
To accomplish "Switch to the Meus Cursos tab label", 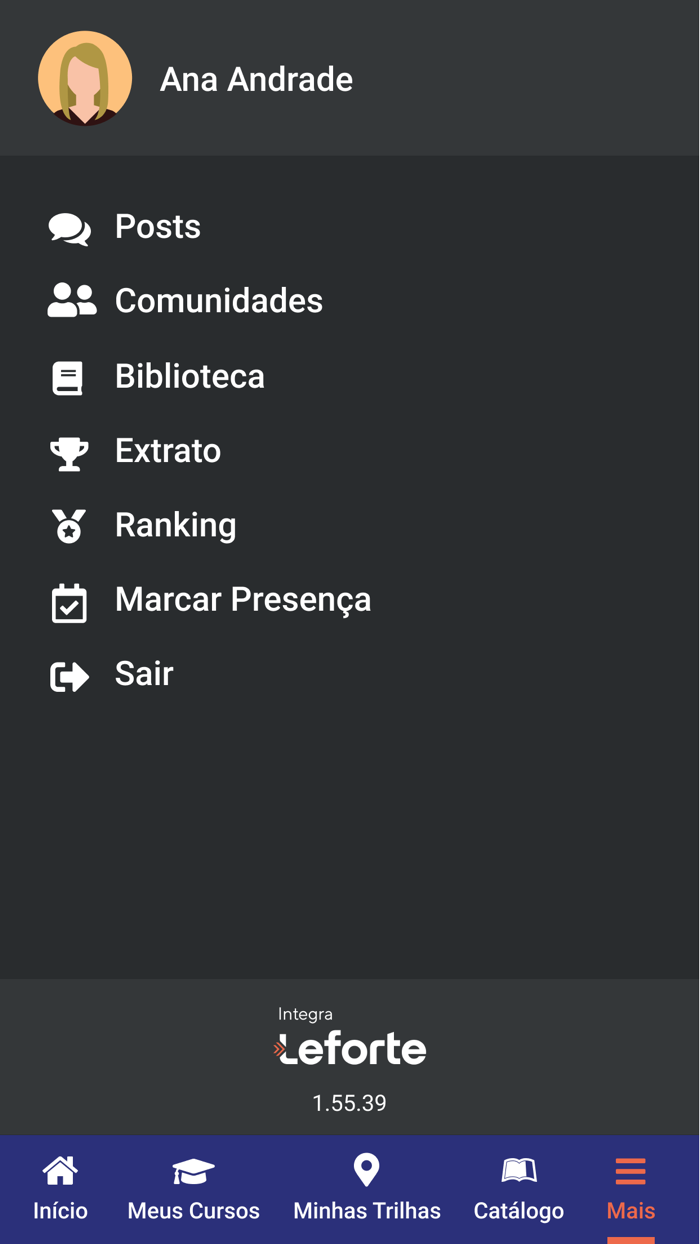I will coord(193,1211).
